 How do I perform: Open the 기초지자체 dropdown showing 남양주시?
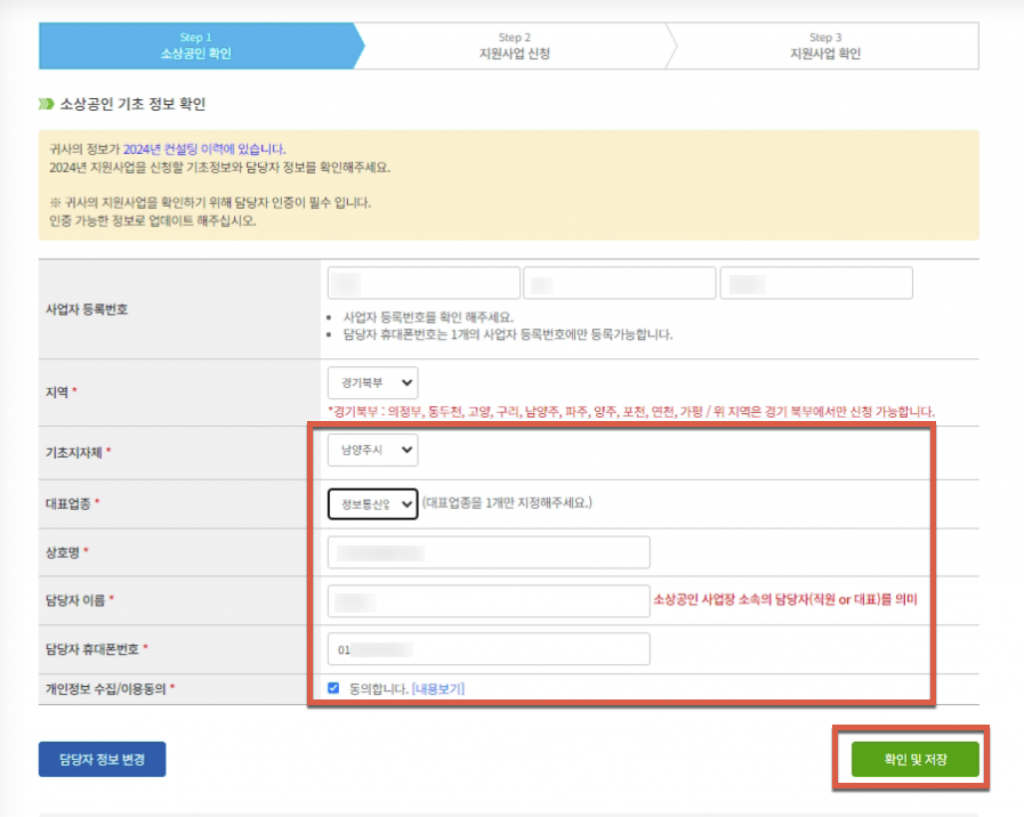(373, 450)
